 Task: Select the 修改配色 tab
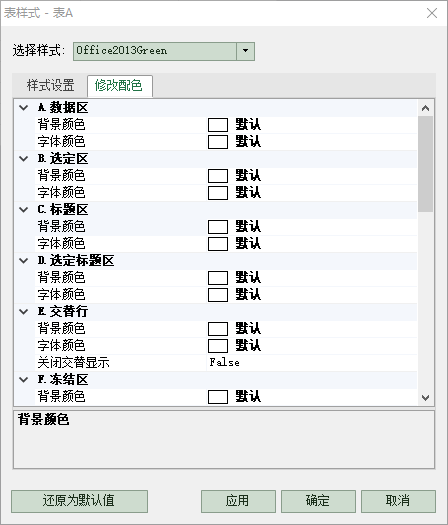(119, 86)
